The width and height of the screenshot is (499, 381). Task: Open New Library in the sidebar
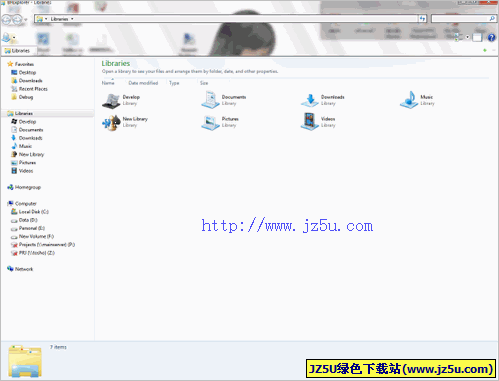31,154
